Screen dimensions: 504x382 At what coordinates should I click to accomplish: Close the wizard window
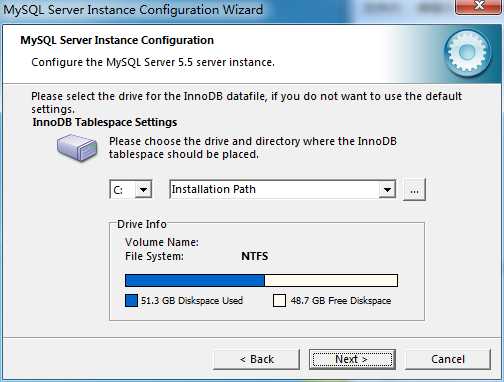pyautogui.click(x=479, y=6)
